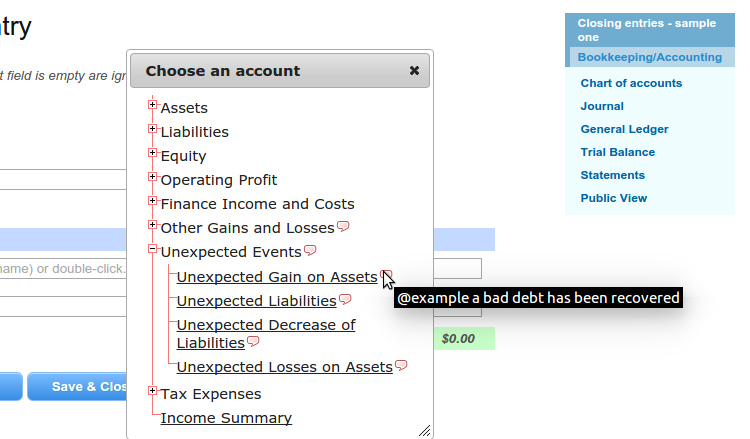Click comment icon beside Other Gains and Losses
The width and height of the screenshot is (750, 439).
coord(343,226)
